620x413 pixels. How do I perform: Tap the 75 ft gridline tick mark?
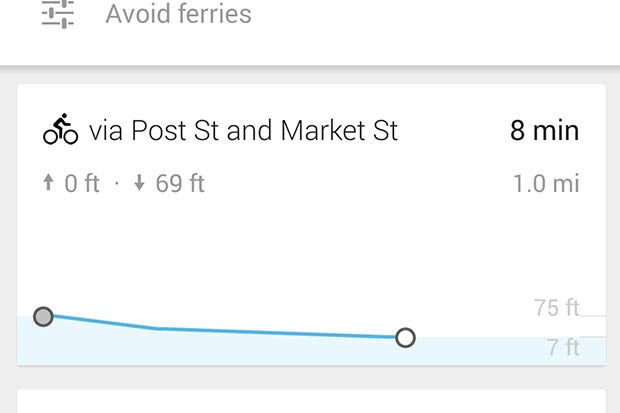(593, 316)
